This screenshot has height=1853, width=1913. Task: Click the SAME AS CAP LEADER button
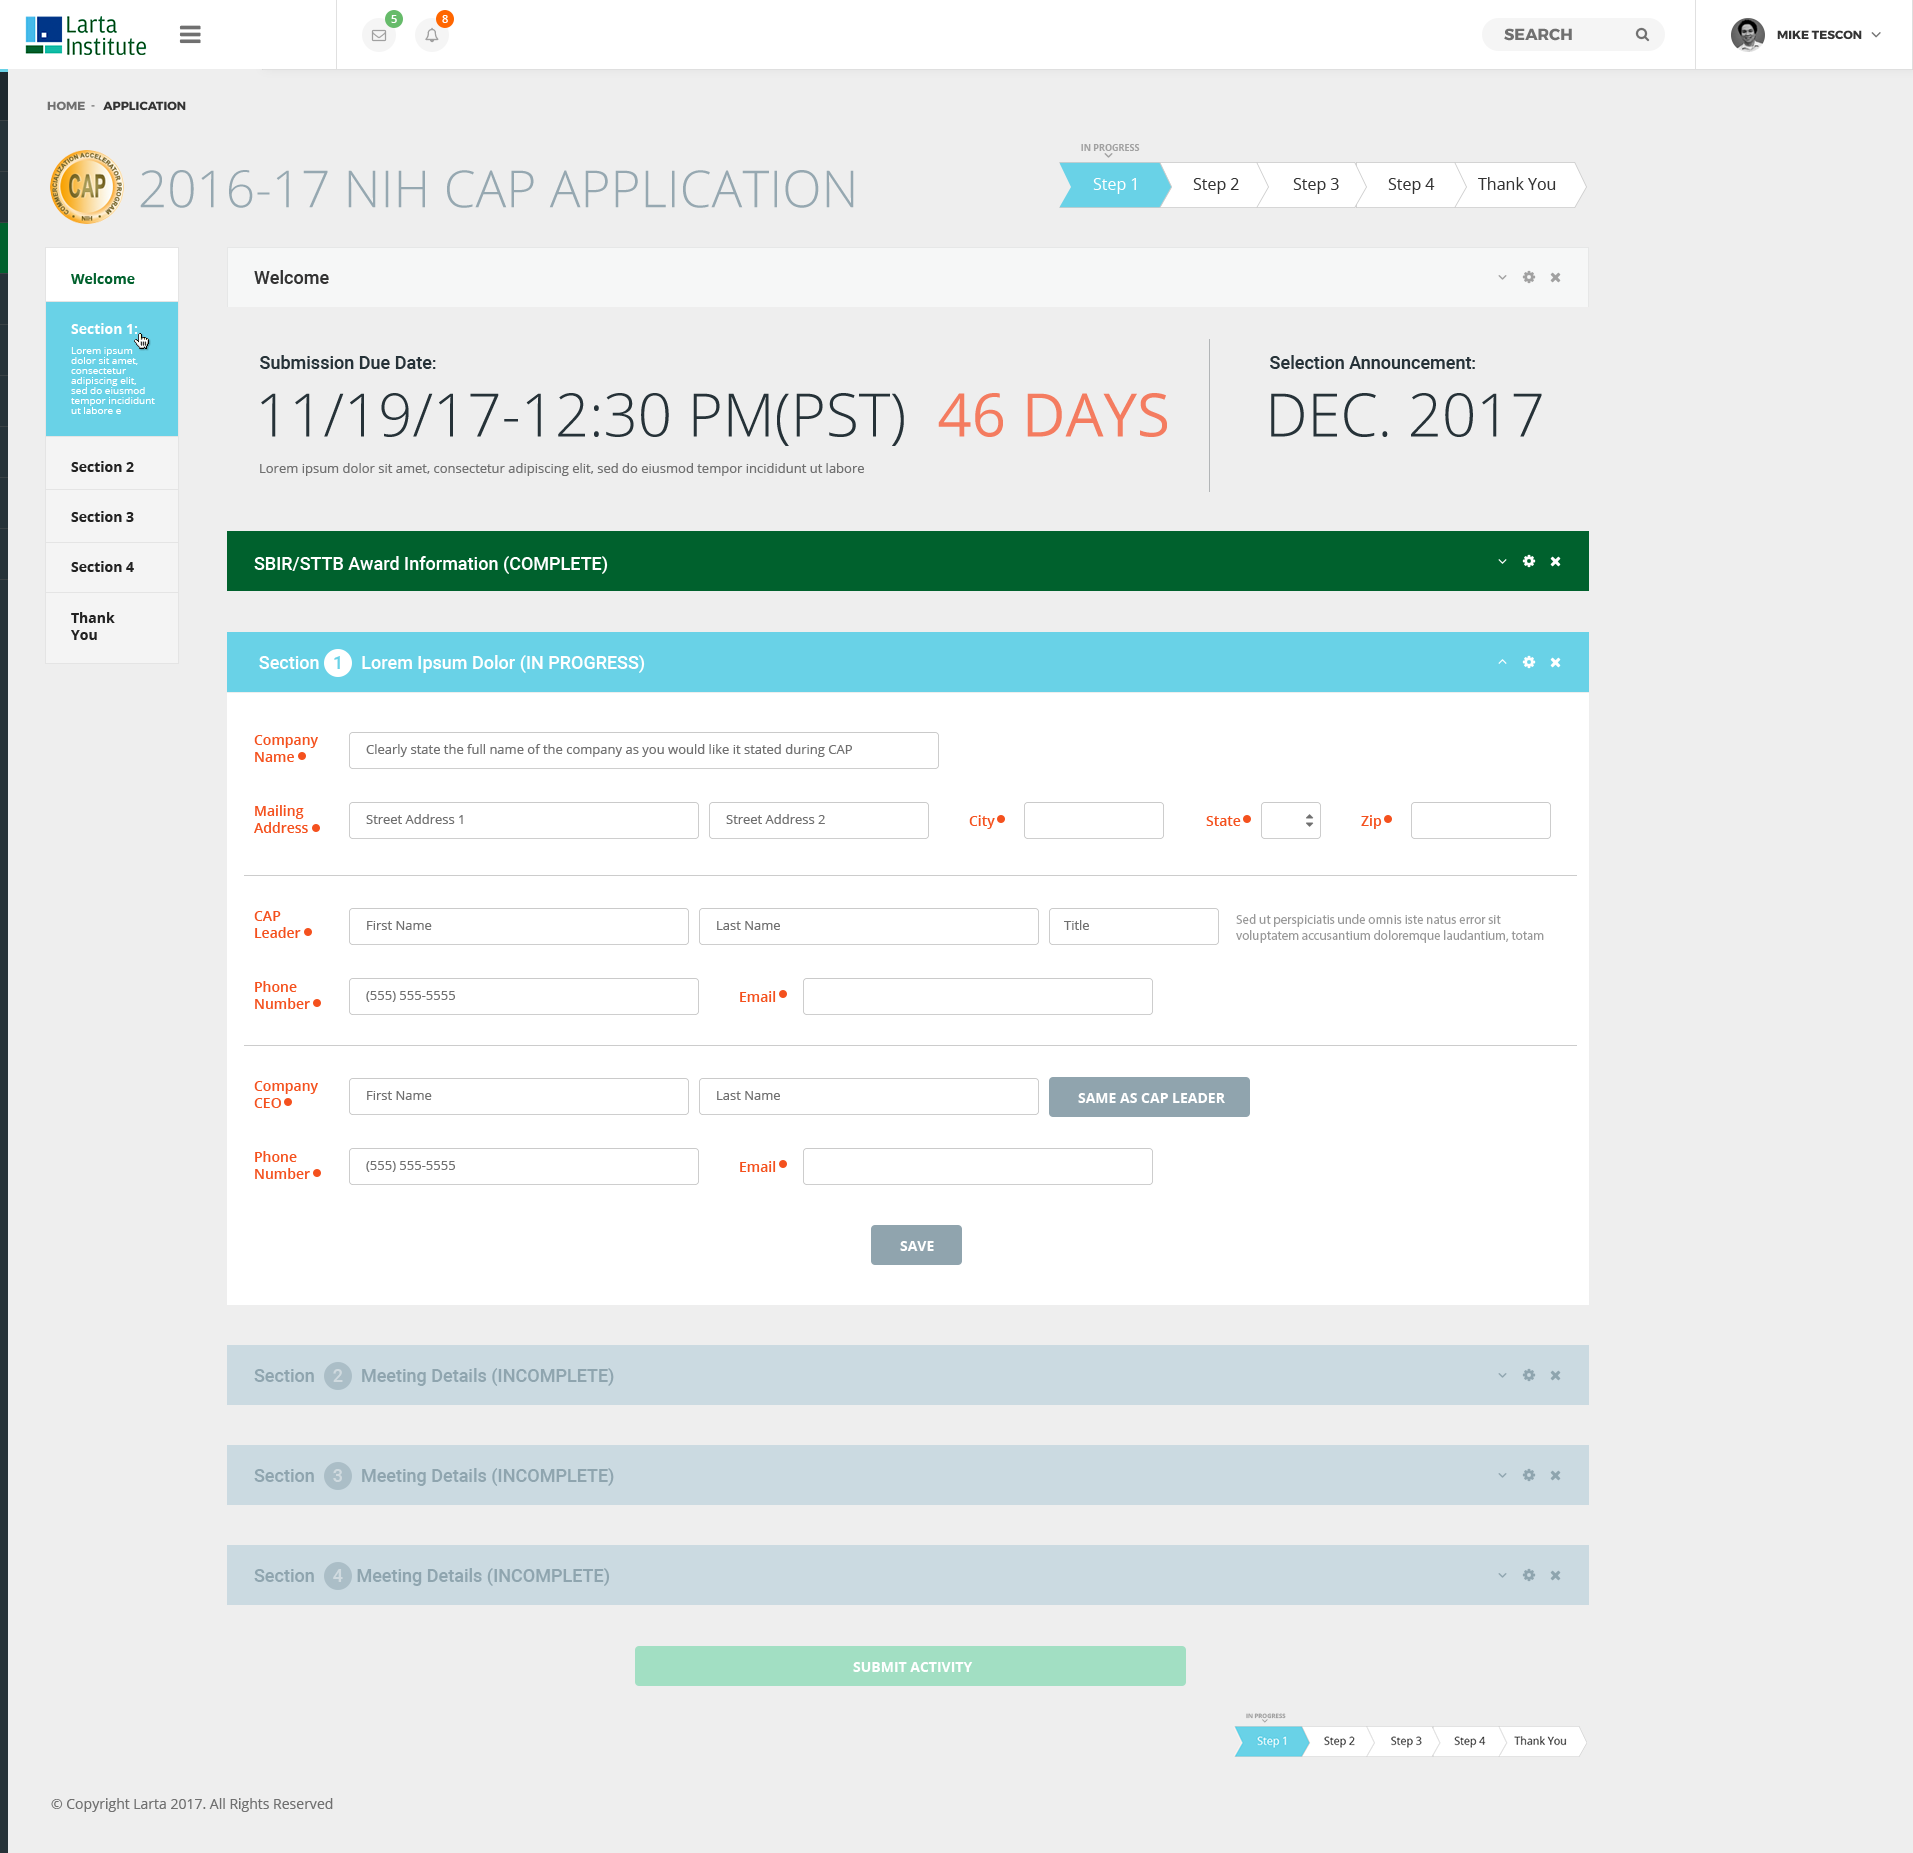(1149, 1097)
